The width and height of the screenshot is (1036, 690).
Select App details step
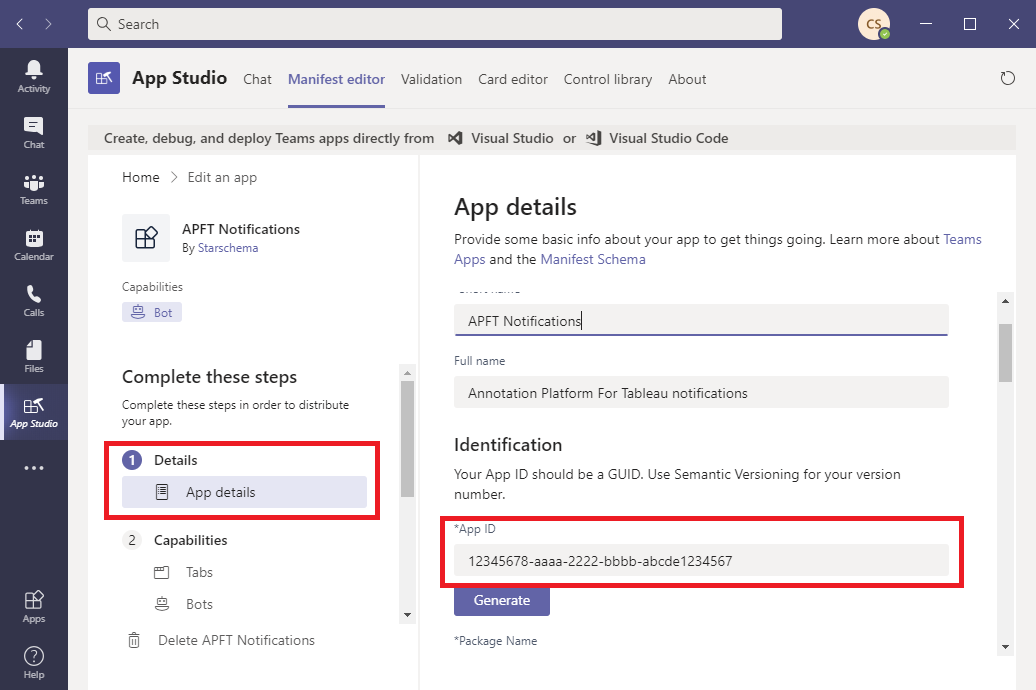244,492
